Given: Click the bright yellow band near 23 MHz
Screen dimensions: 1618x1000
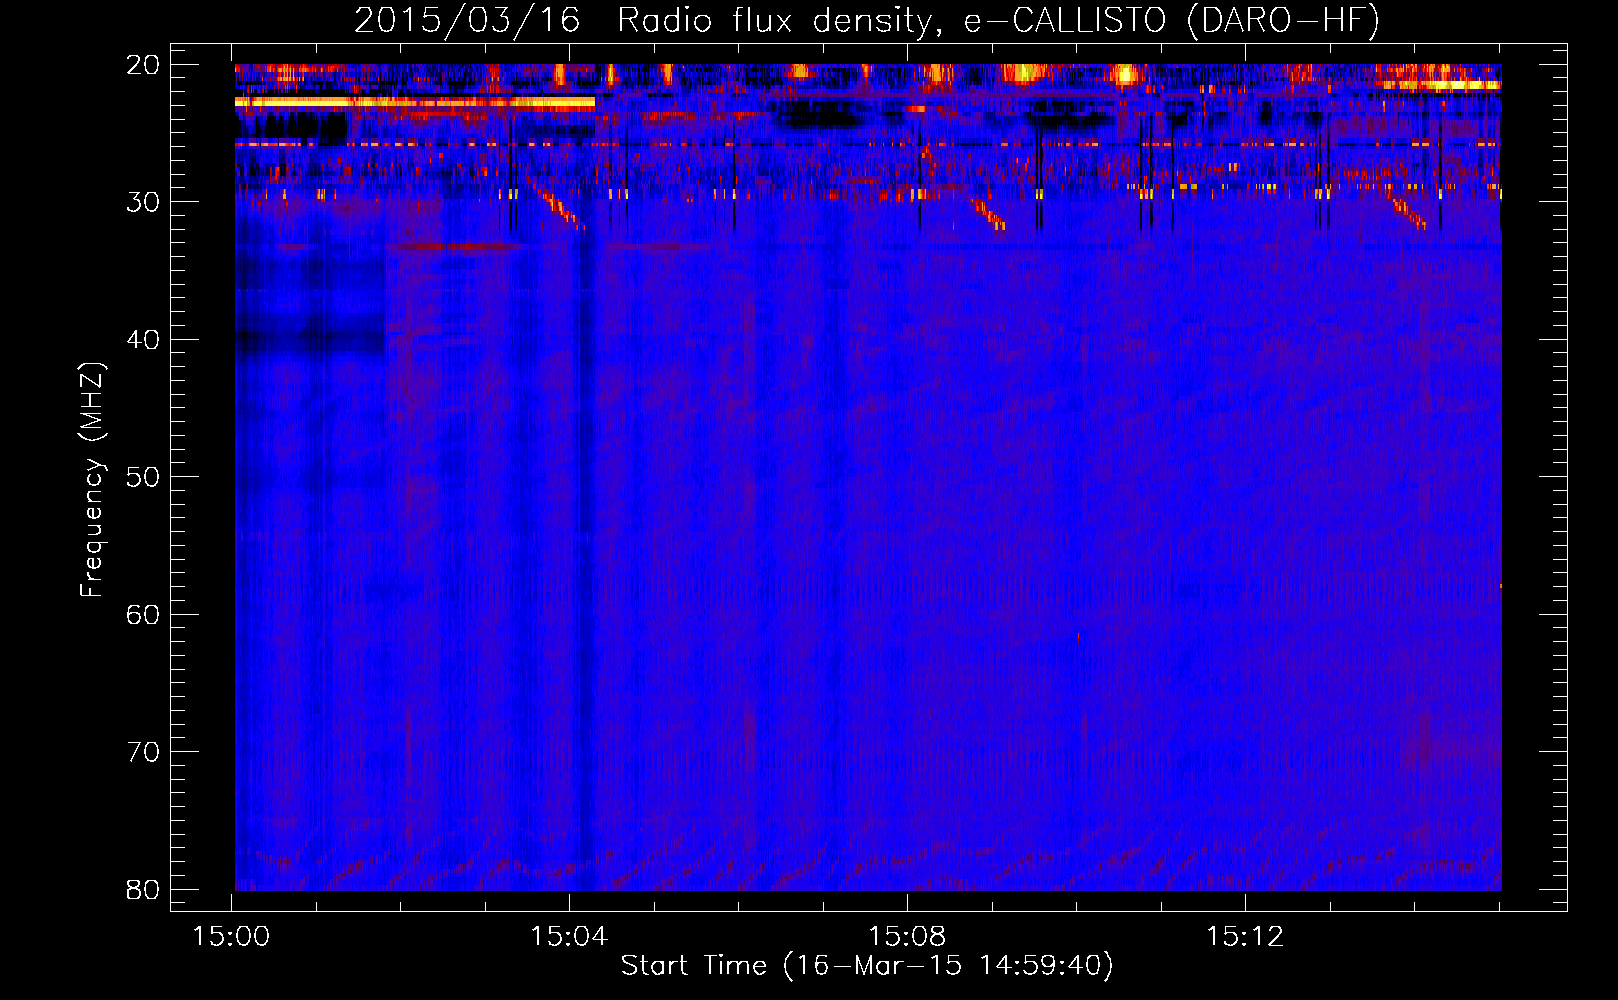Looking at the screenshot, I should (415, 102).
